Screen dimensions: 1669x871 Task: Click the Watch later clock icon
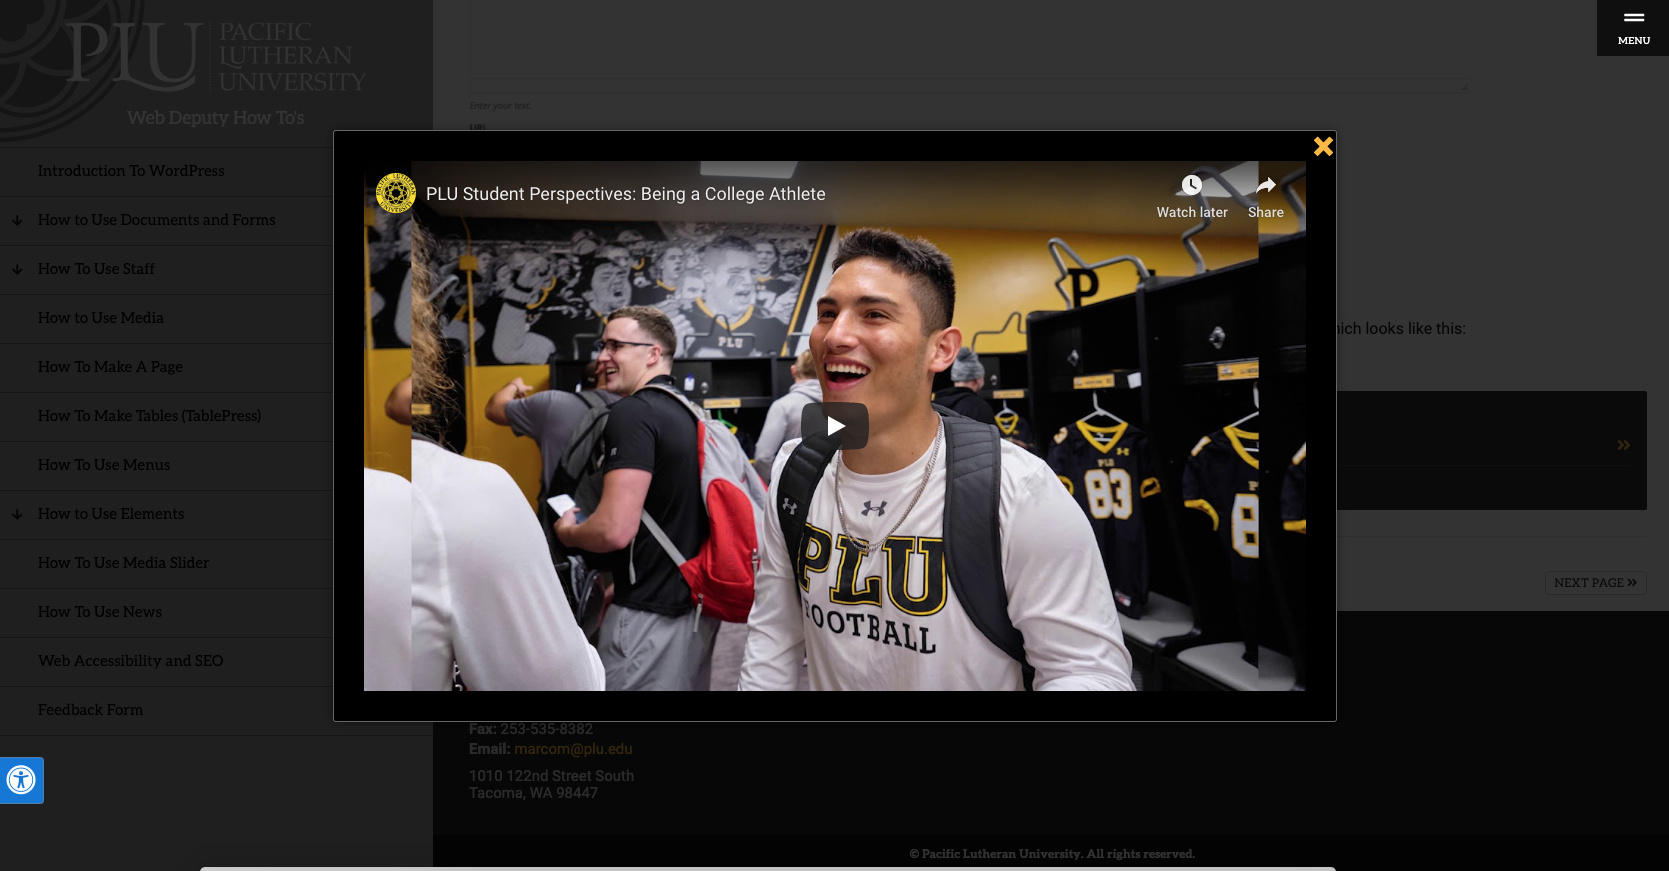tap(1192, 185)
